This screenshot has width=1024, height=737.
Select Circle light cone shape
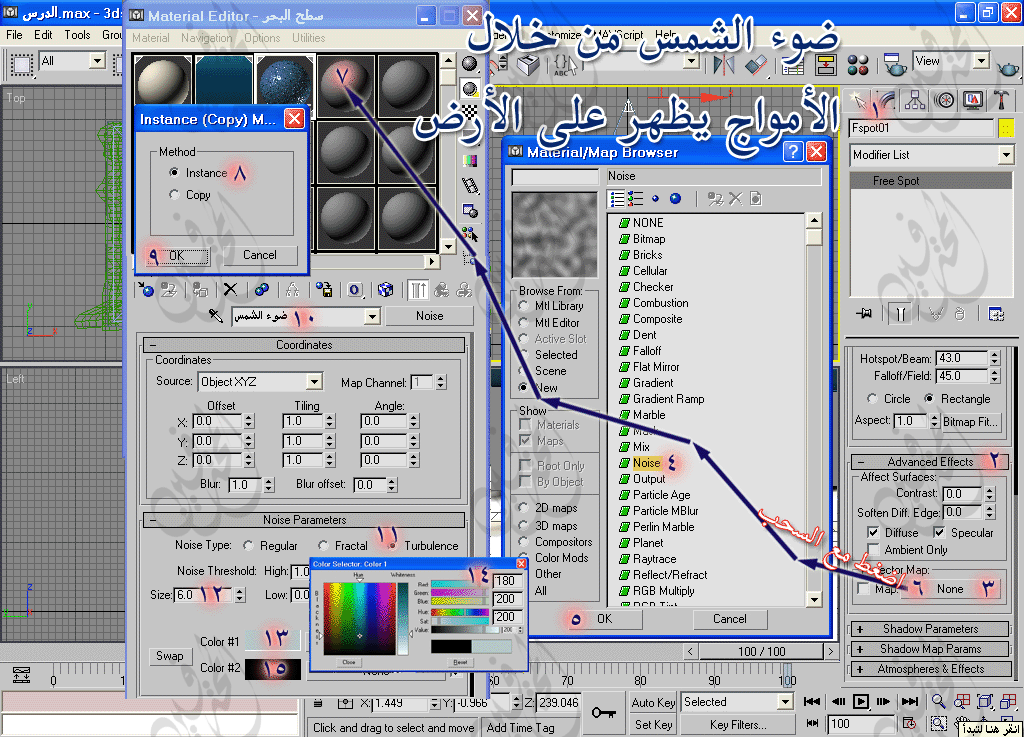coord(872,398)
